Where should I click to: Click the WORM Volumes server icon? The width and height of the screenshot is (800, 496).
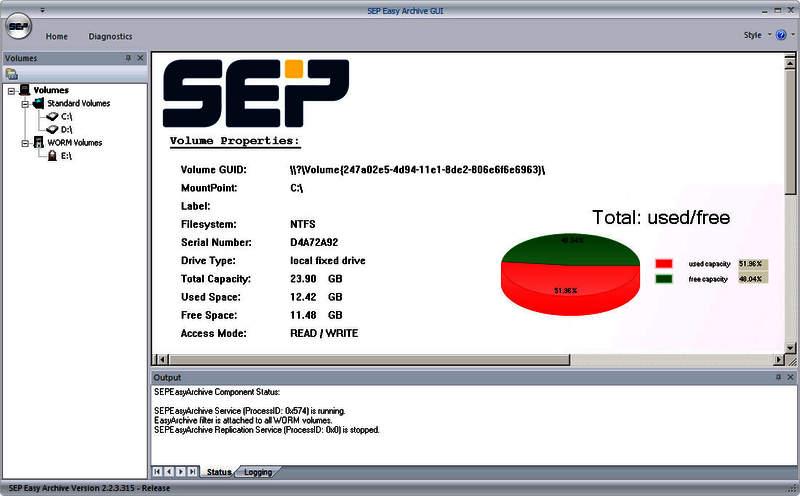39,142
